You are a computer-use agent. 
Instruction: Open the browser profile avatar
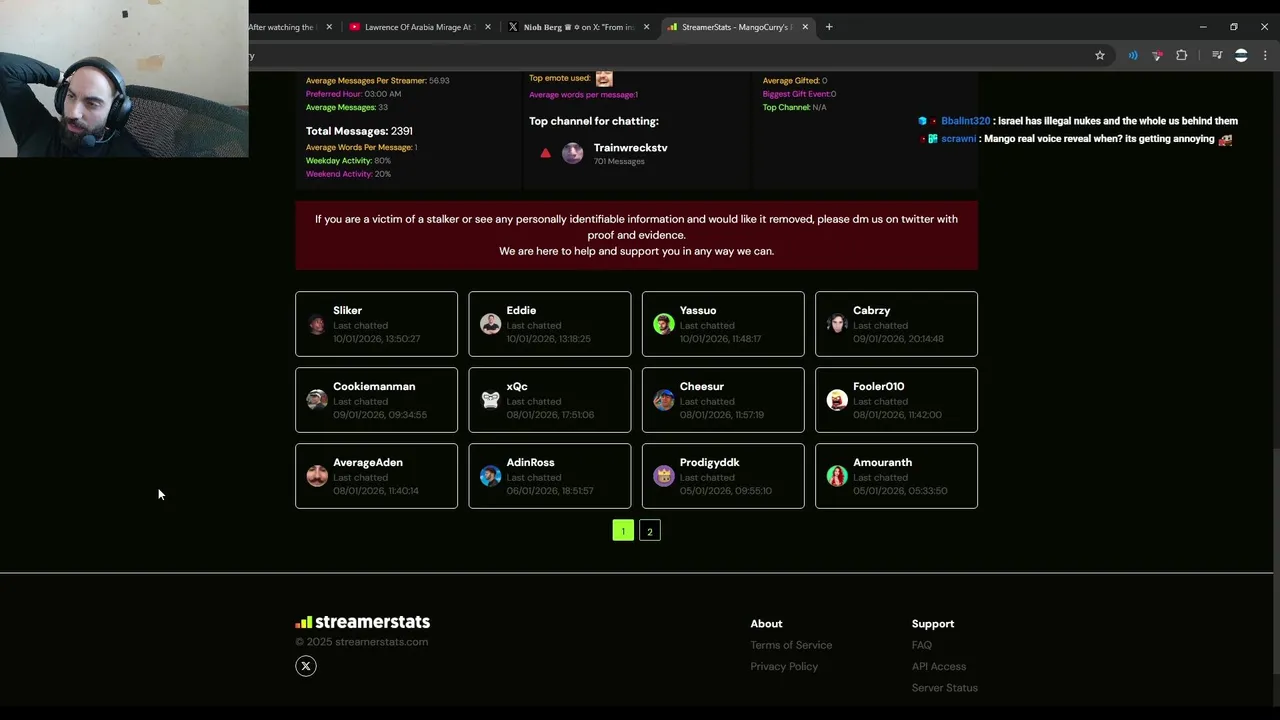click(x=1241, y=56)
